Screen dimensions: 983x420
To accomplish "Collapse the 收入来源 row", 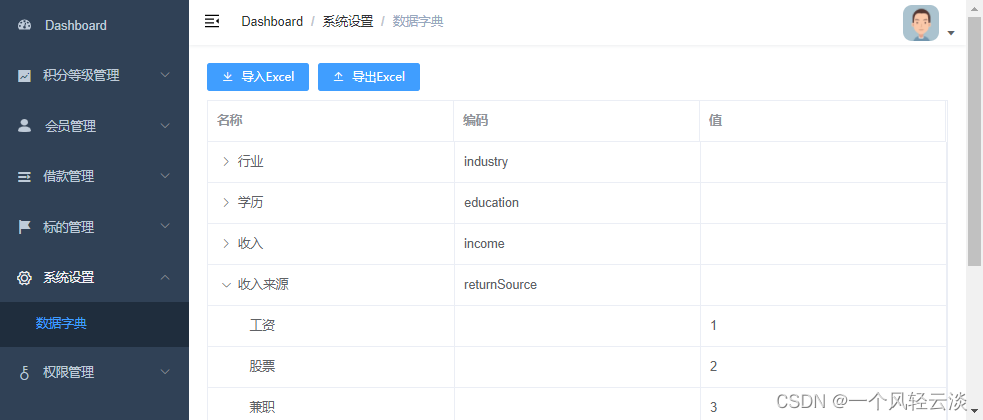I will click(x=226, y=285).
